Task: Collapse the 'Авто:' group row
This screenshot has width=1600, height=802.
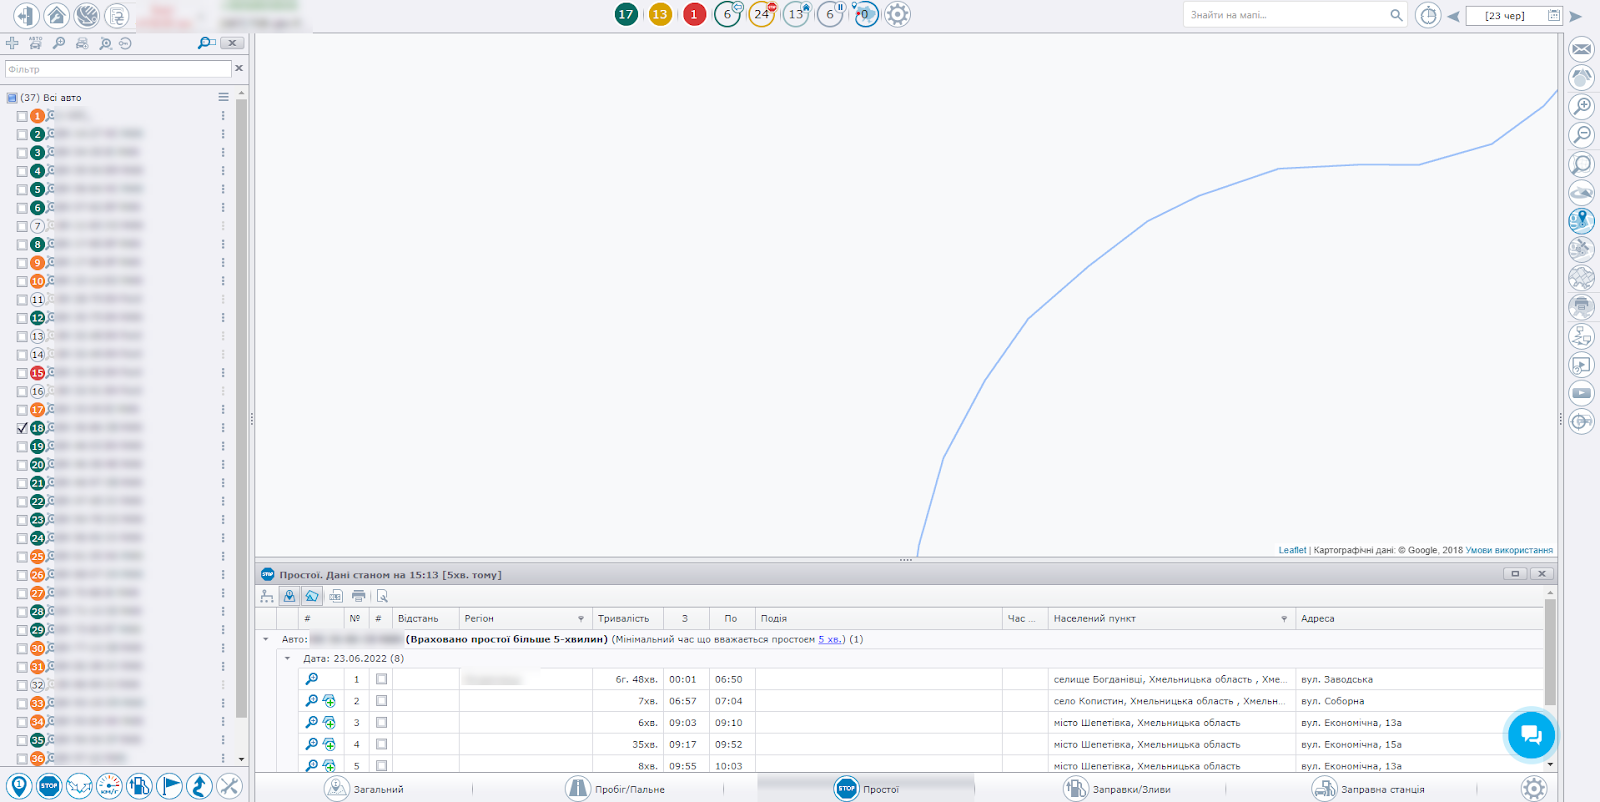Action: click(x=266, y=639)
